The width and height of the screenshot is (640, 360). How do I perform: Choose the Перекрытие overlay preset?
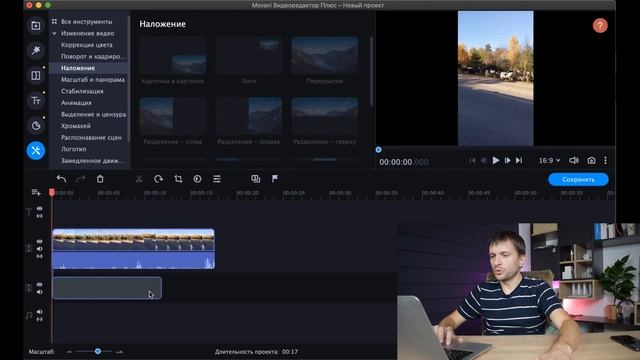pyautogui.click(x=324, y=56)
